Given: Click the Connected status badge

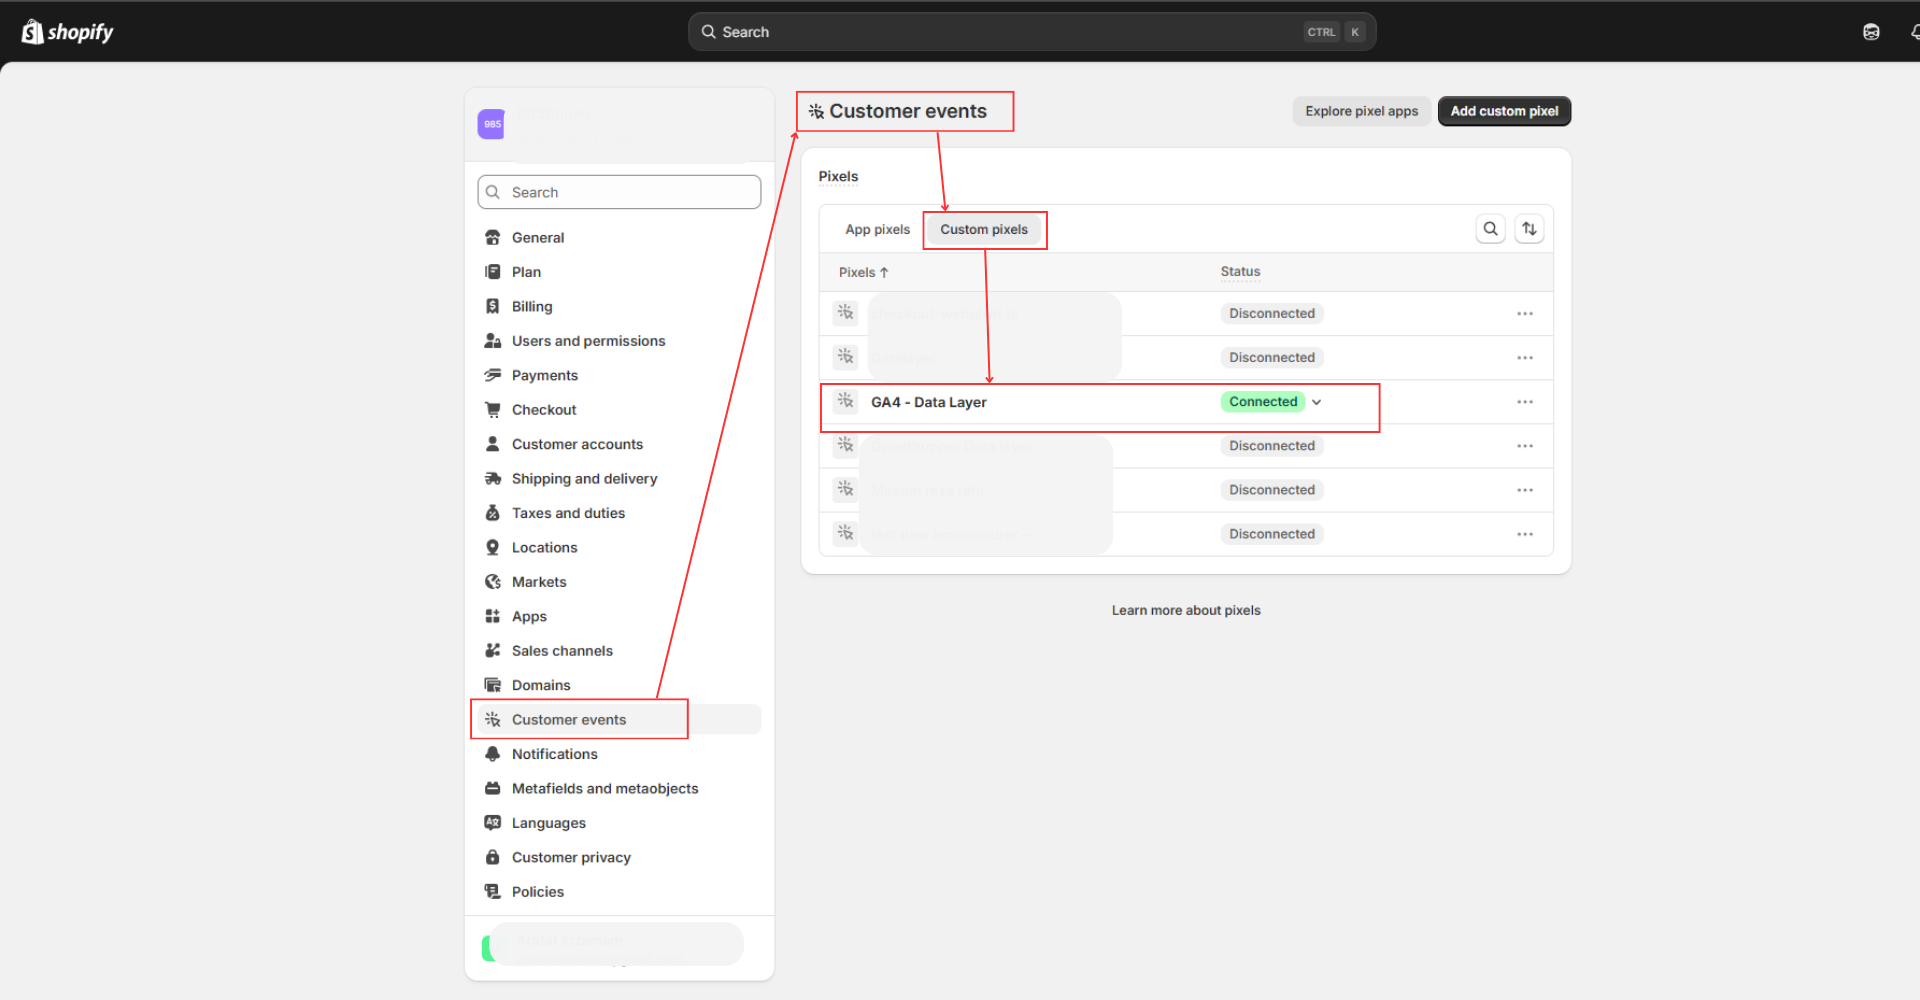Looking at the screenshot, I should 1263,402.
